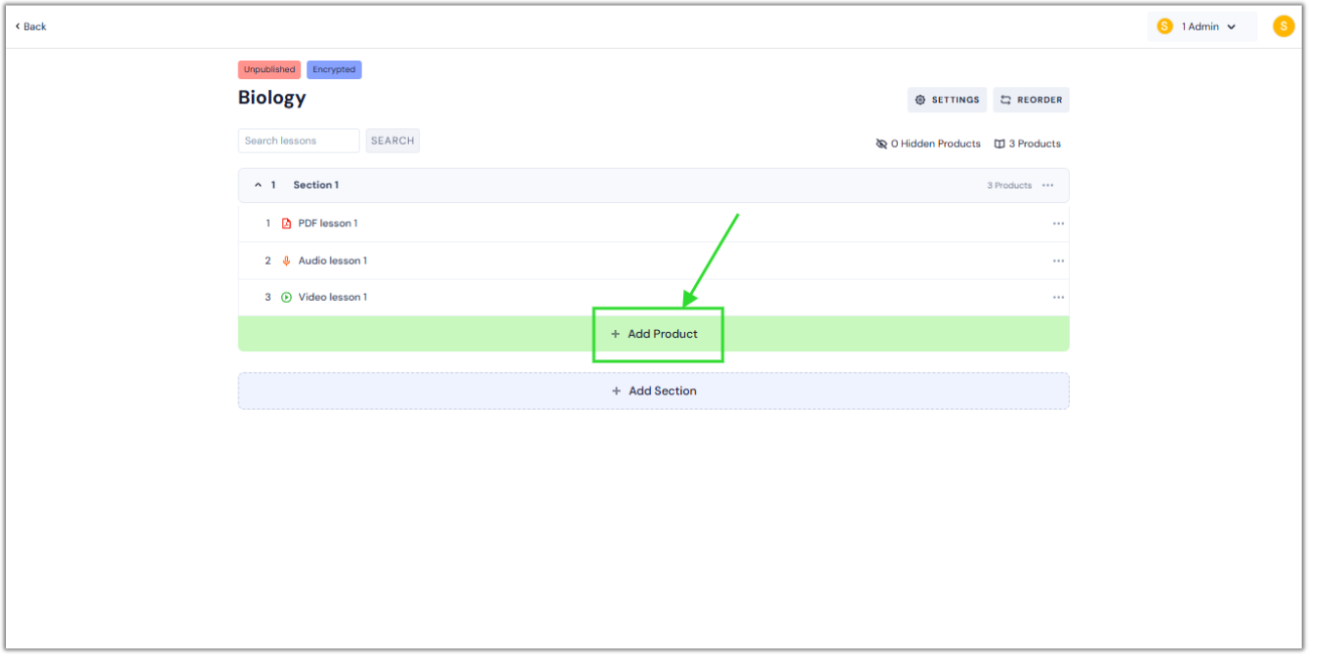Select the Settings gear icon
The width and height of the screenshot is (1318, 654).
coord(920,100)
